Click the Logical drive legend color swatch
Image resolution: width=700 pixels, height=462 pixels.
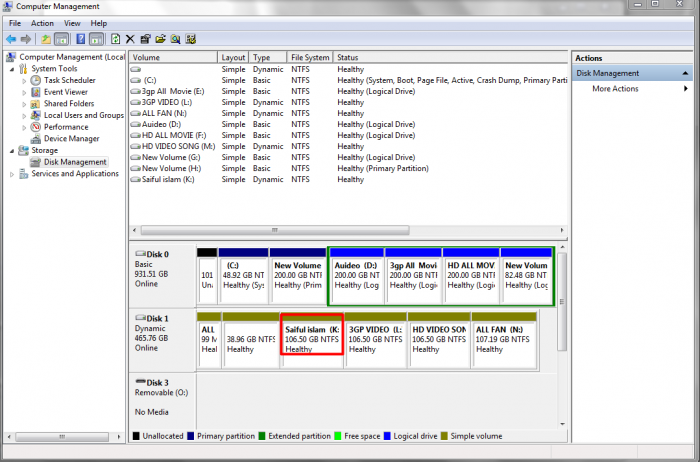click(x=387, y=436)
